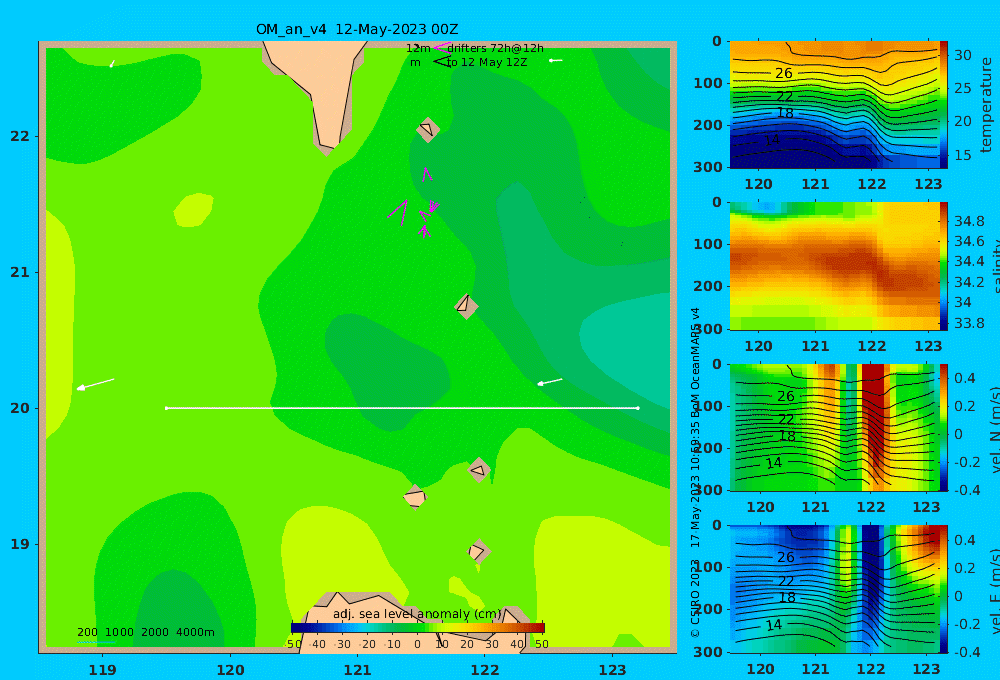
Task: Click the magenta drifter arrow in the legend
Action: (x=441, y=47)
